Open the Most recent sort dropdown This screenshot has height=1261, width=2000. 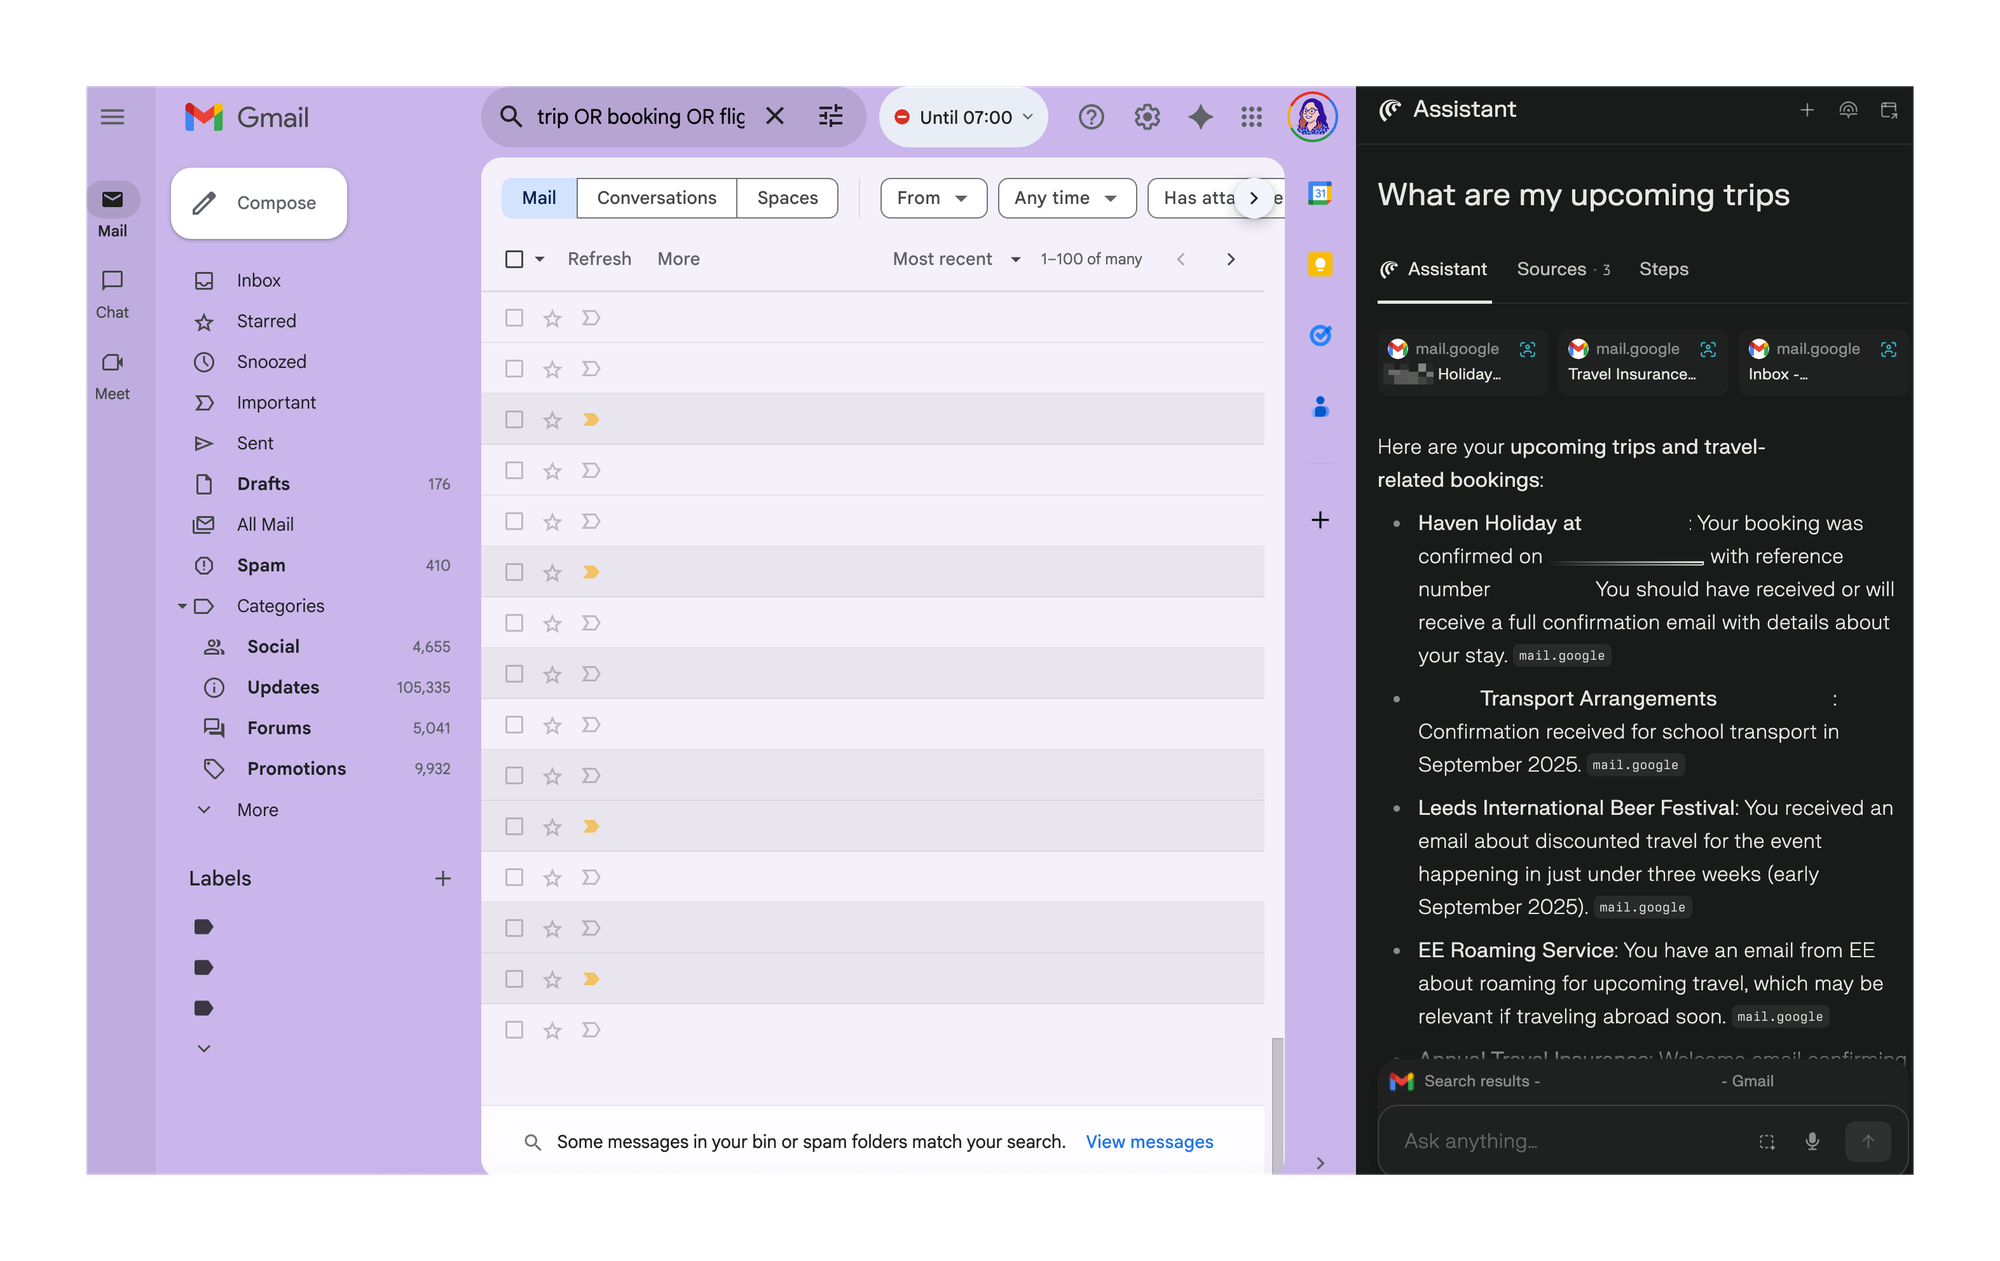coord(956,259)
